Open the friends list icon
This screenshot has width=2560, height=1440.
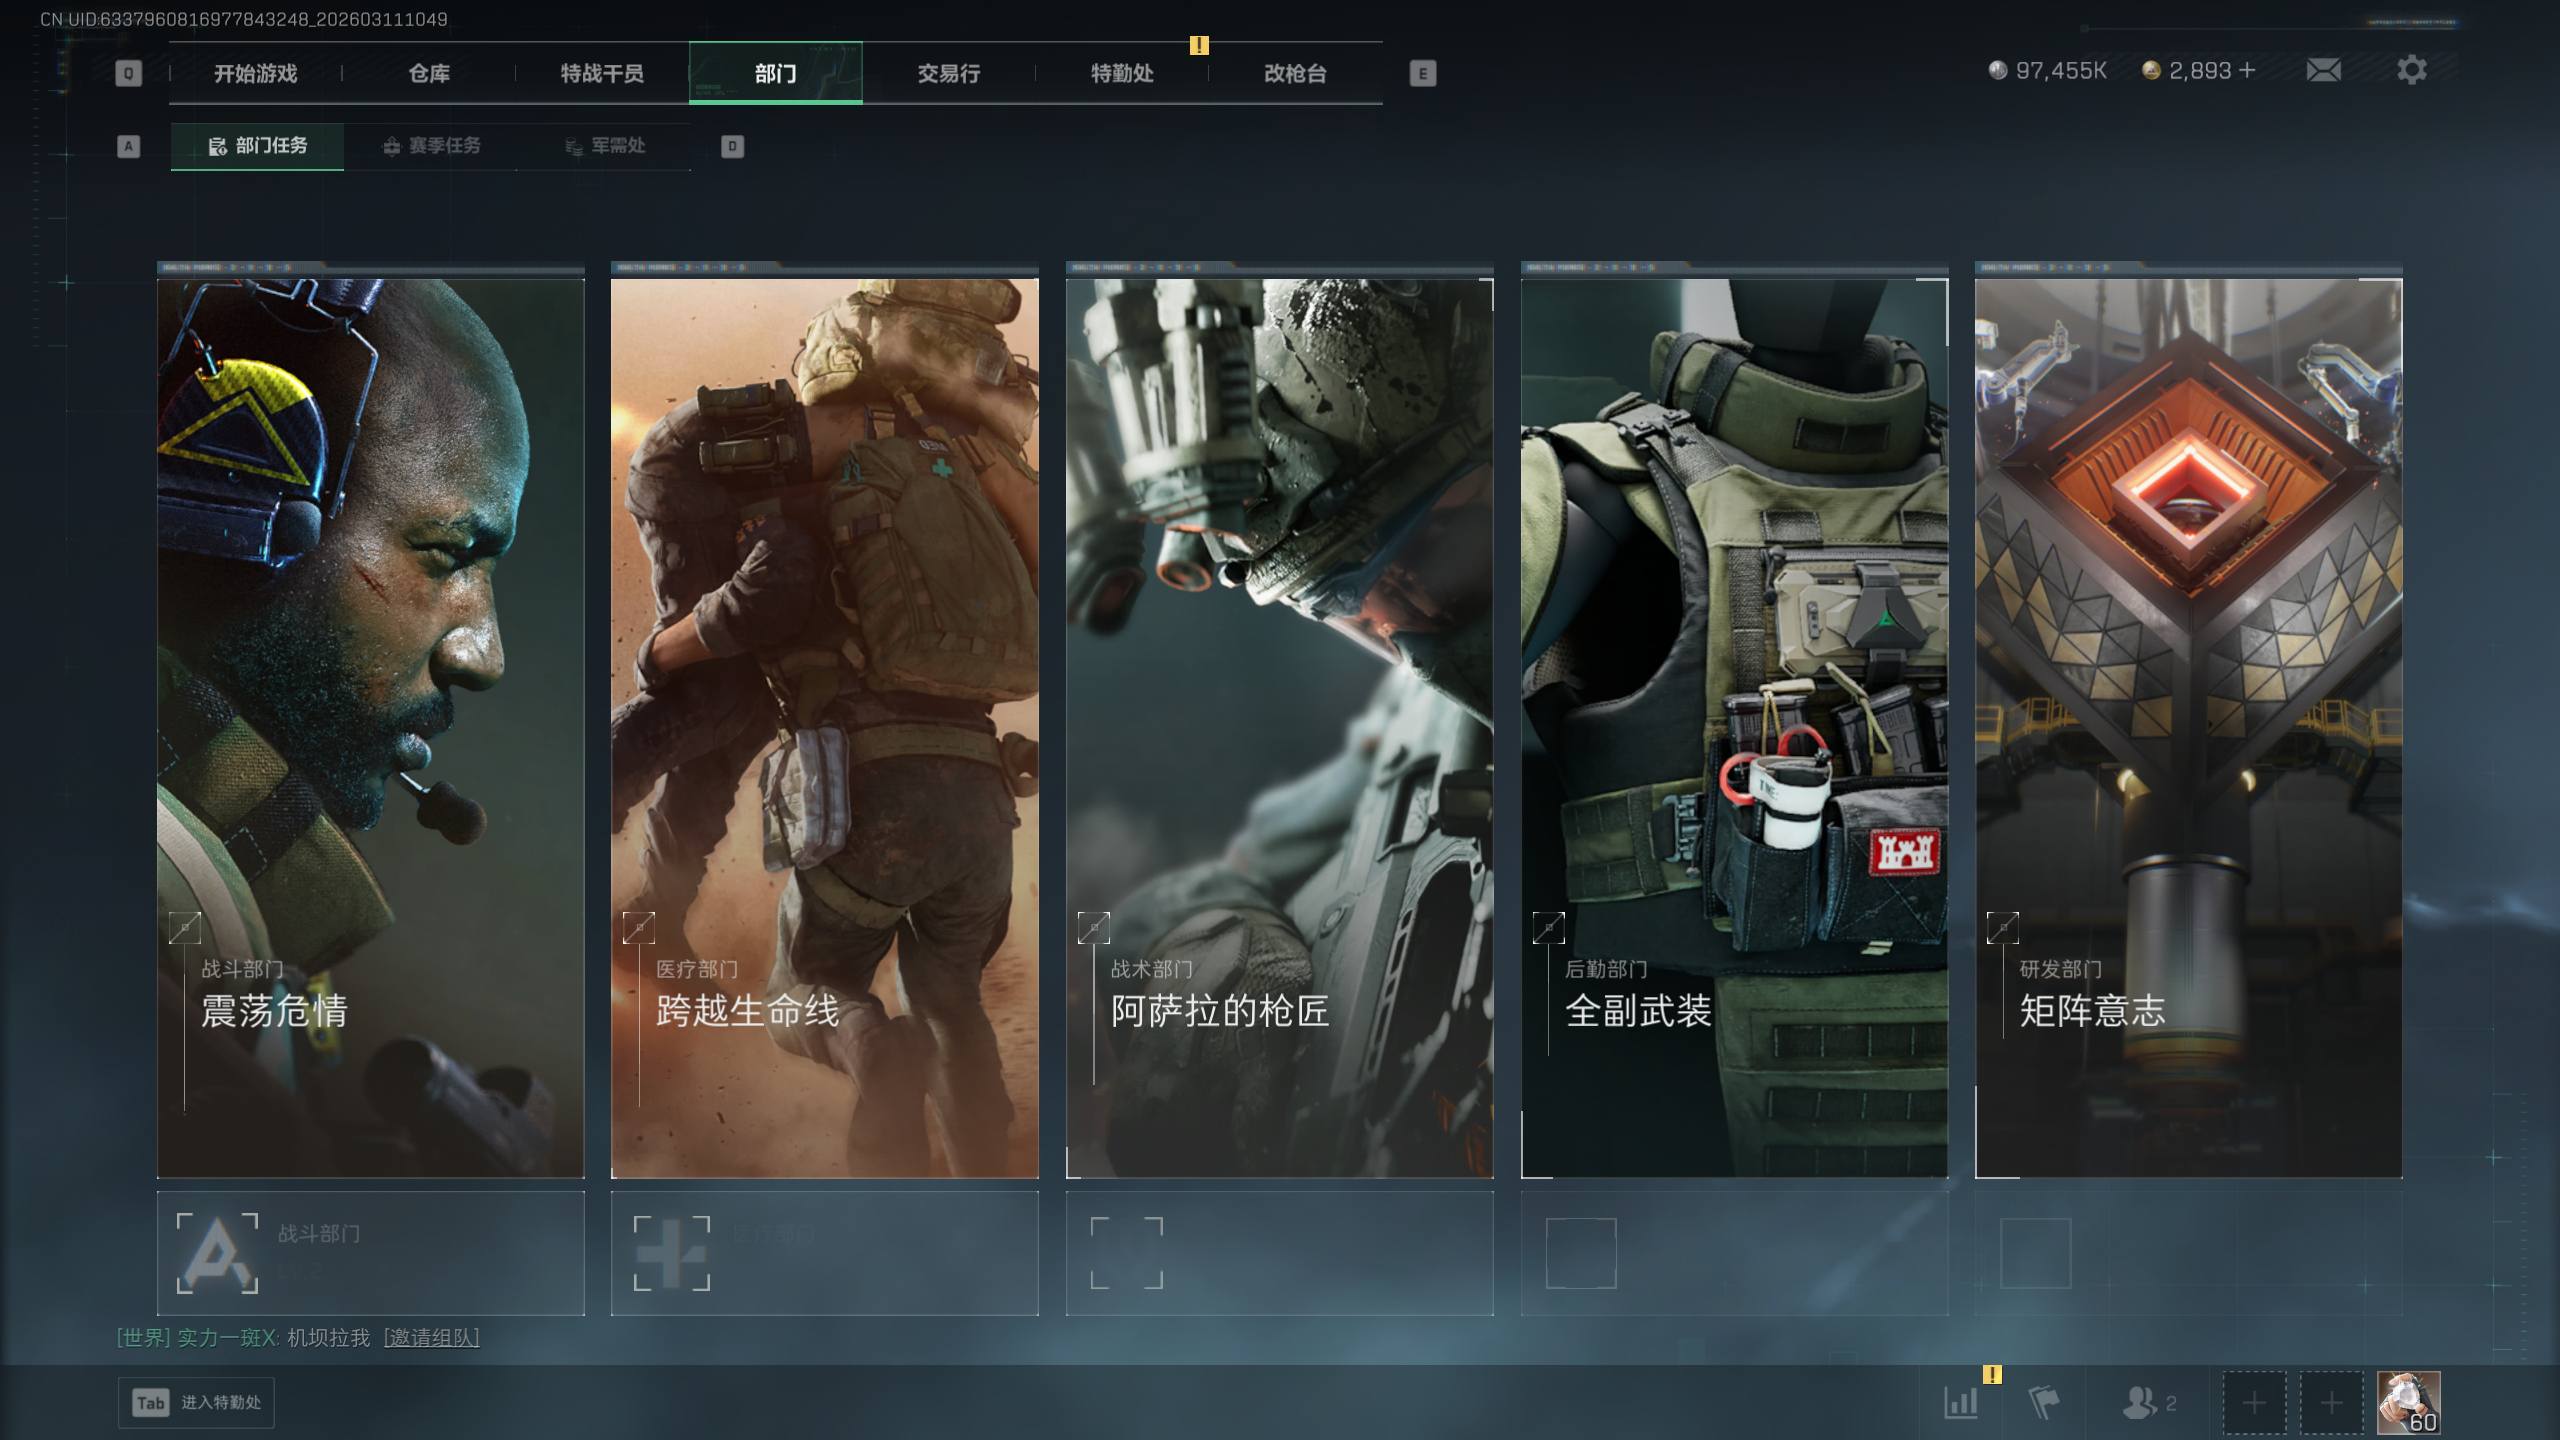point(2139,1402)
